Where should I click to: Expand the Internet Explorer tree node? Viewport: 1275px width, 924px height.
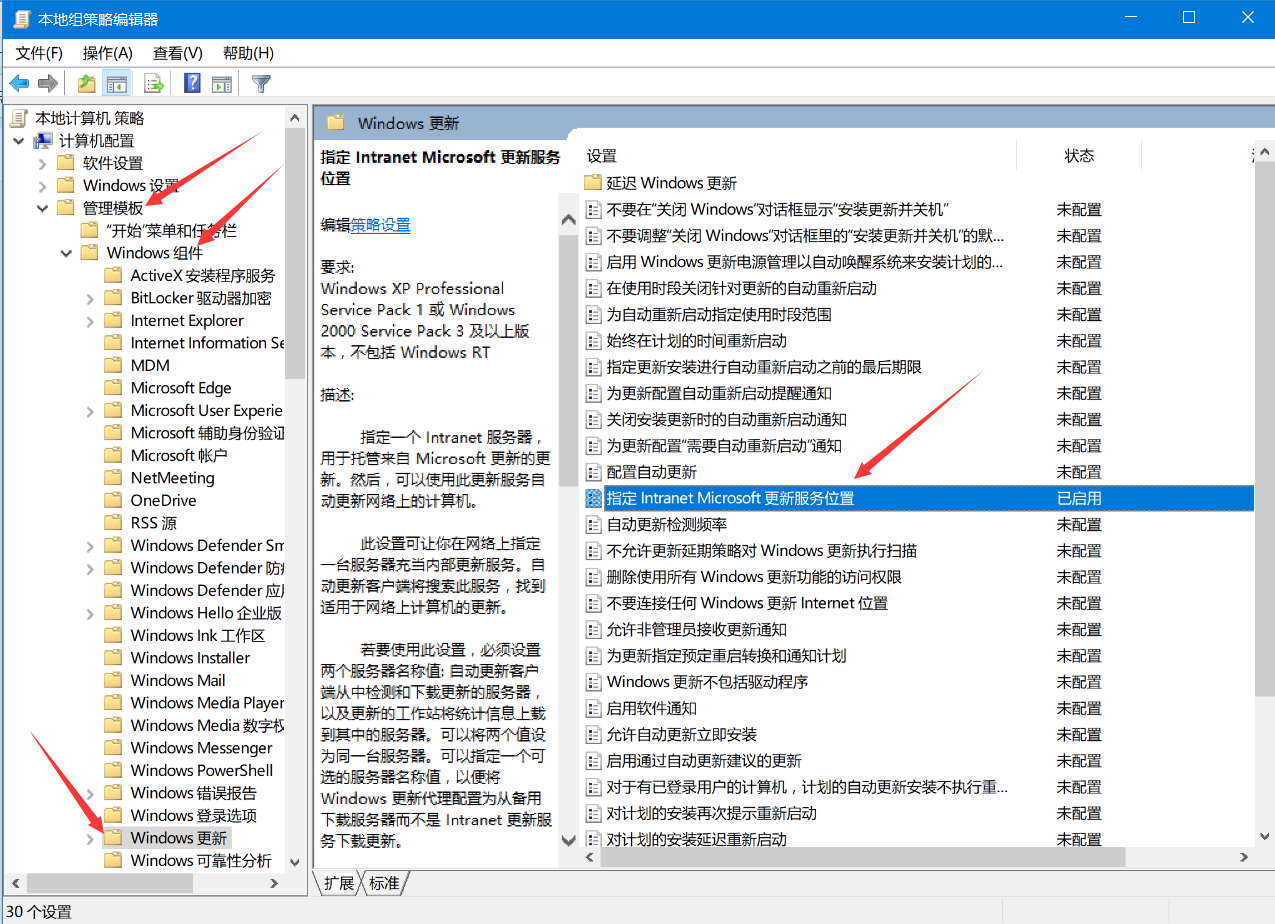(x=90, y=321)
